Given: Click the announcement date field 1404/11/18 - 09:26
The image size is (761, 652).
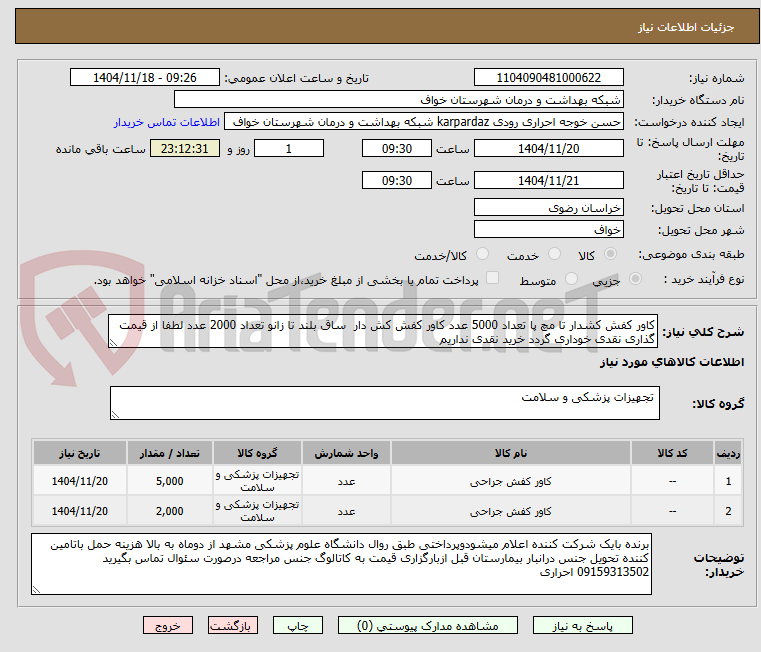Looking at the screenshot, I should point(145,78).
